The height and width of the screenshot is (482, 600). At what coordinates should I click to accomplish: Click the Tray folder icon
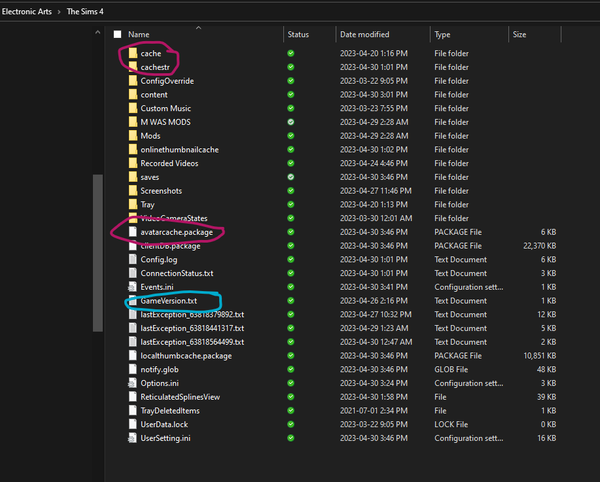133,205
